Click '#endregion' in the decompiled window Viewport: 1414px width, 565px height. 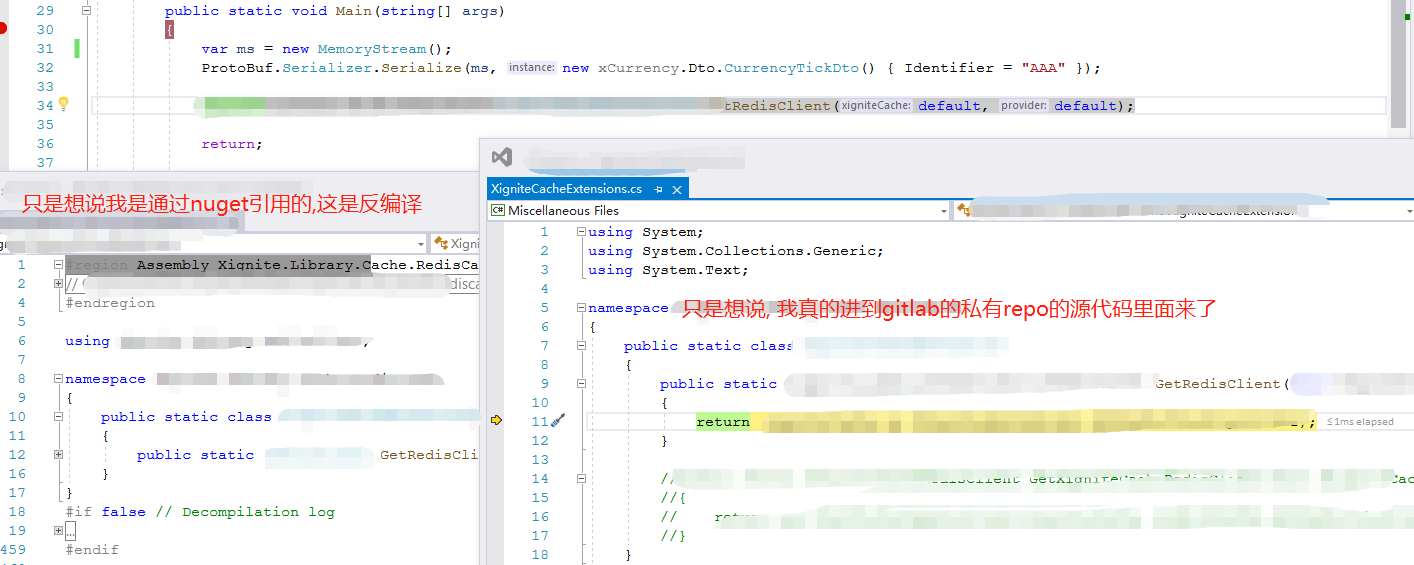point(110,303)
